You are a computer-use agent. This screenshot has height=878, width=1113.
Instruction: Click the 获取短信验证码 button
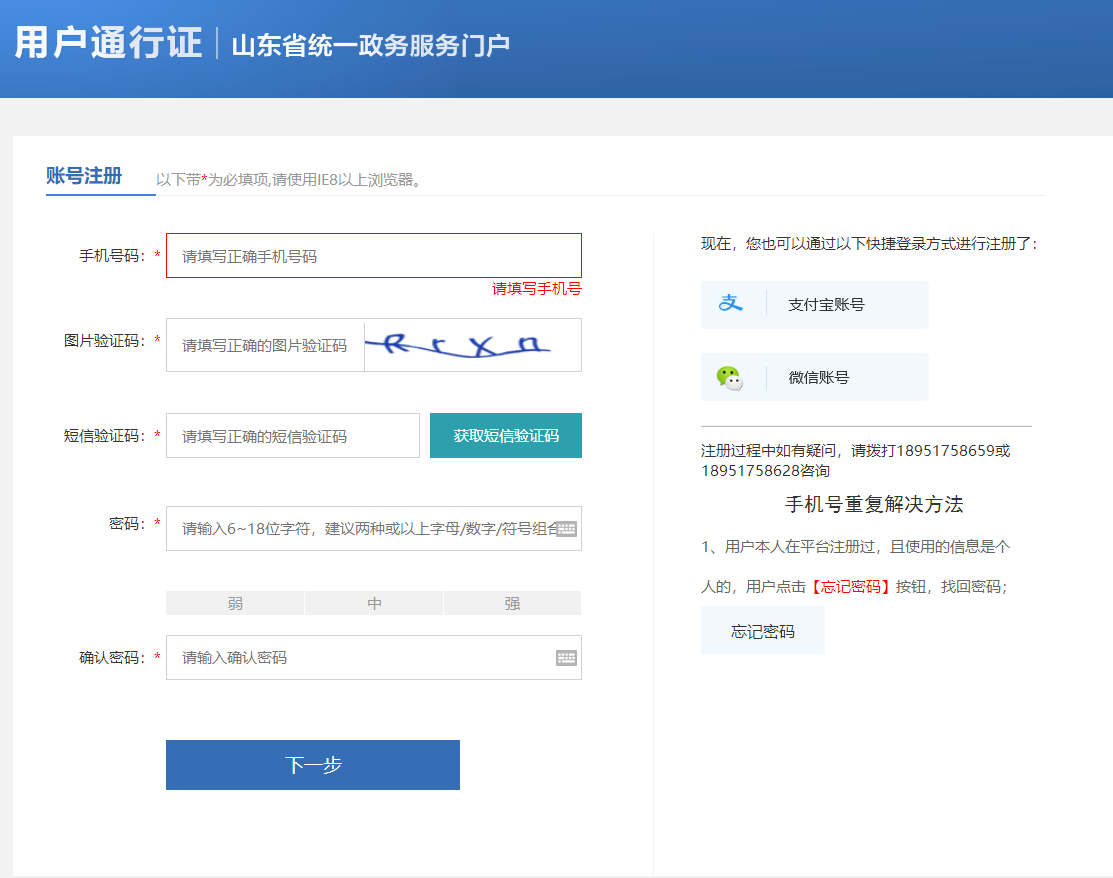[x=505, y=435]
